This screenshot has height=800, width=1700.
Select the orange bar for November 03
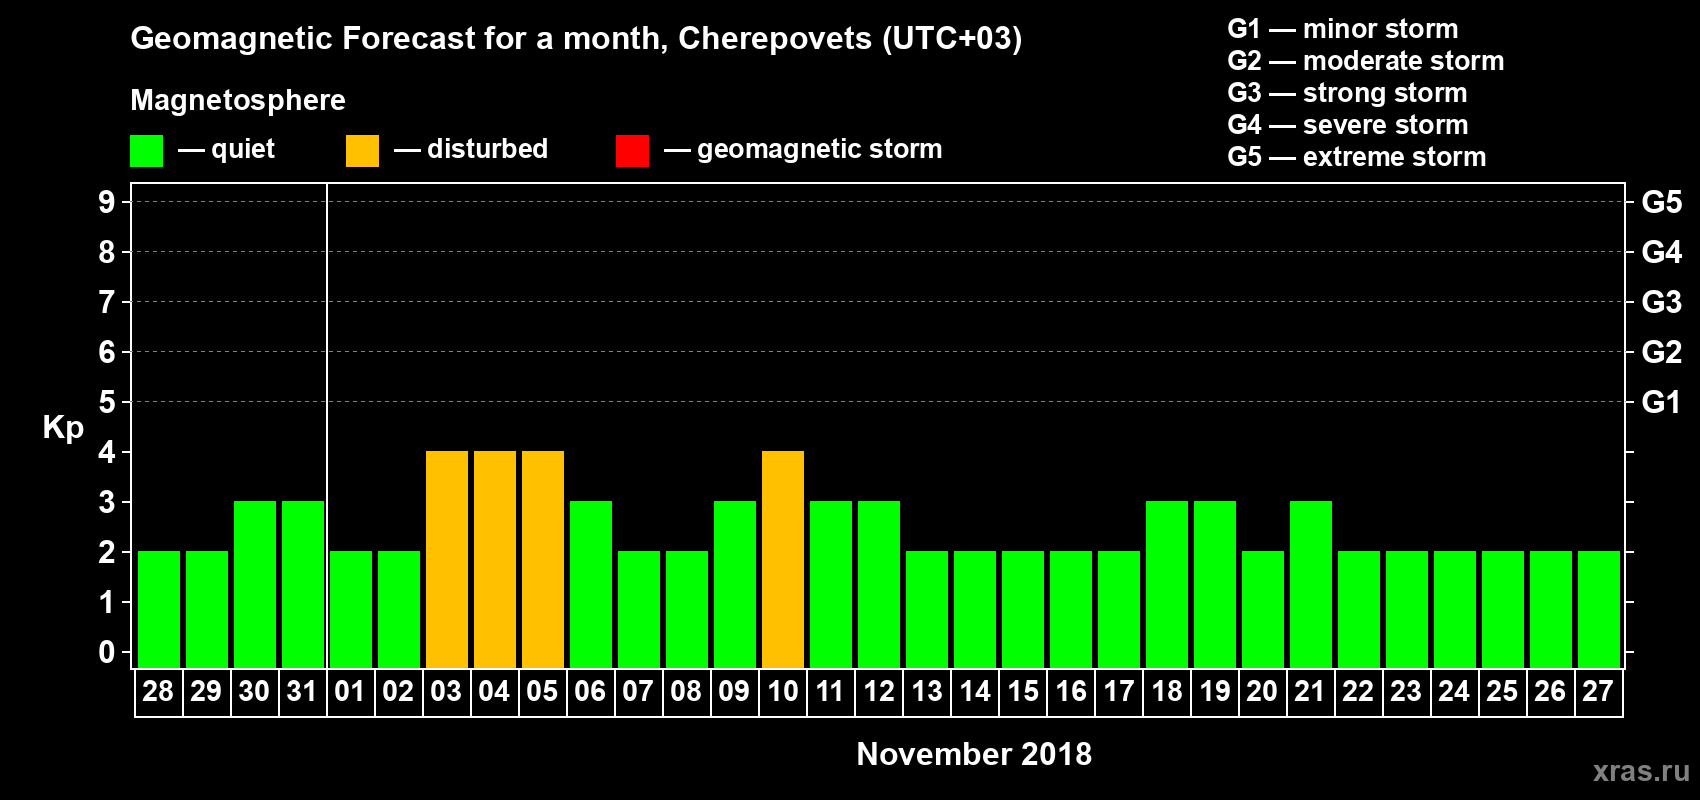[447, 559]
